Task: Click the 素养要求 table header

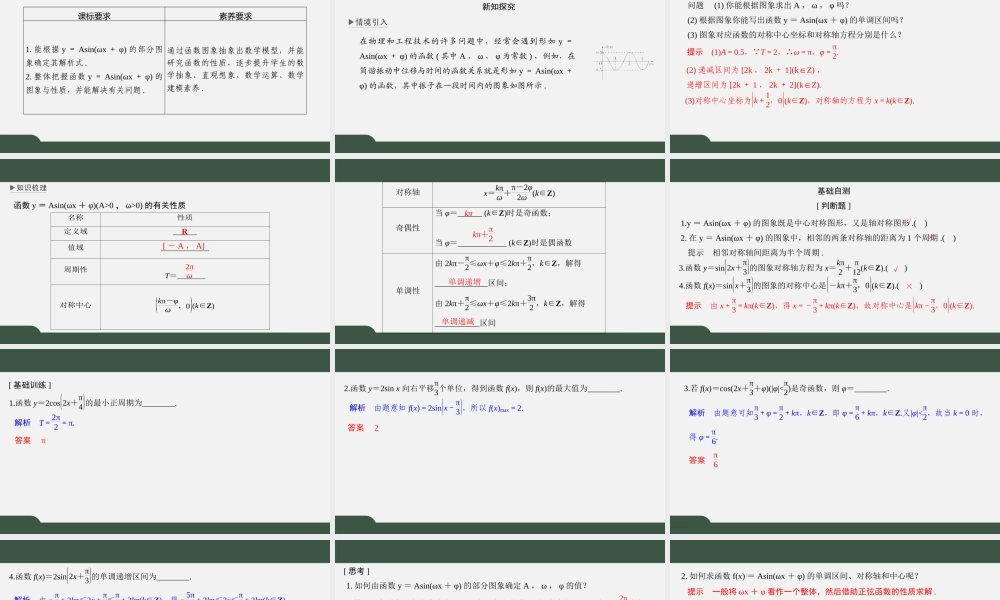Action: (236, 15)
